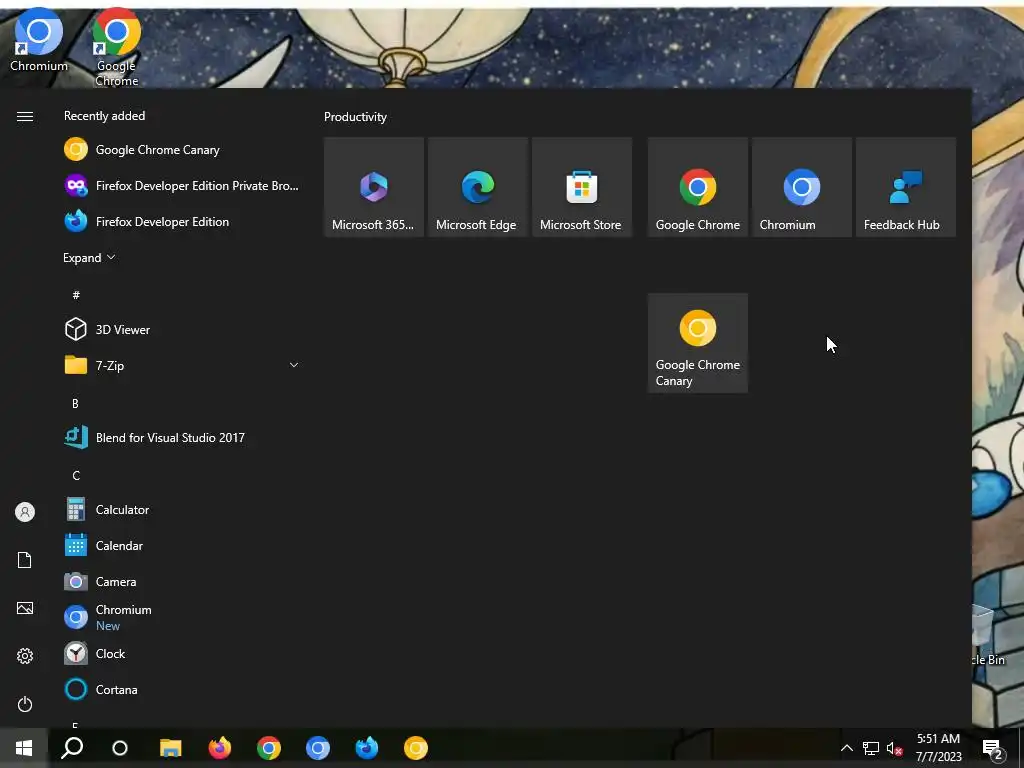Click the Recently added heading
The width and height of the screenshot is (1024, 768).
104,116
